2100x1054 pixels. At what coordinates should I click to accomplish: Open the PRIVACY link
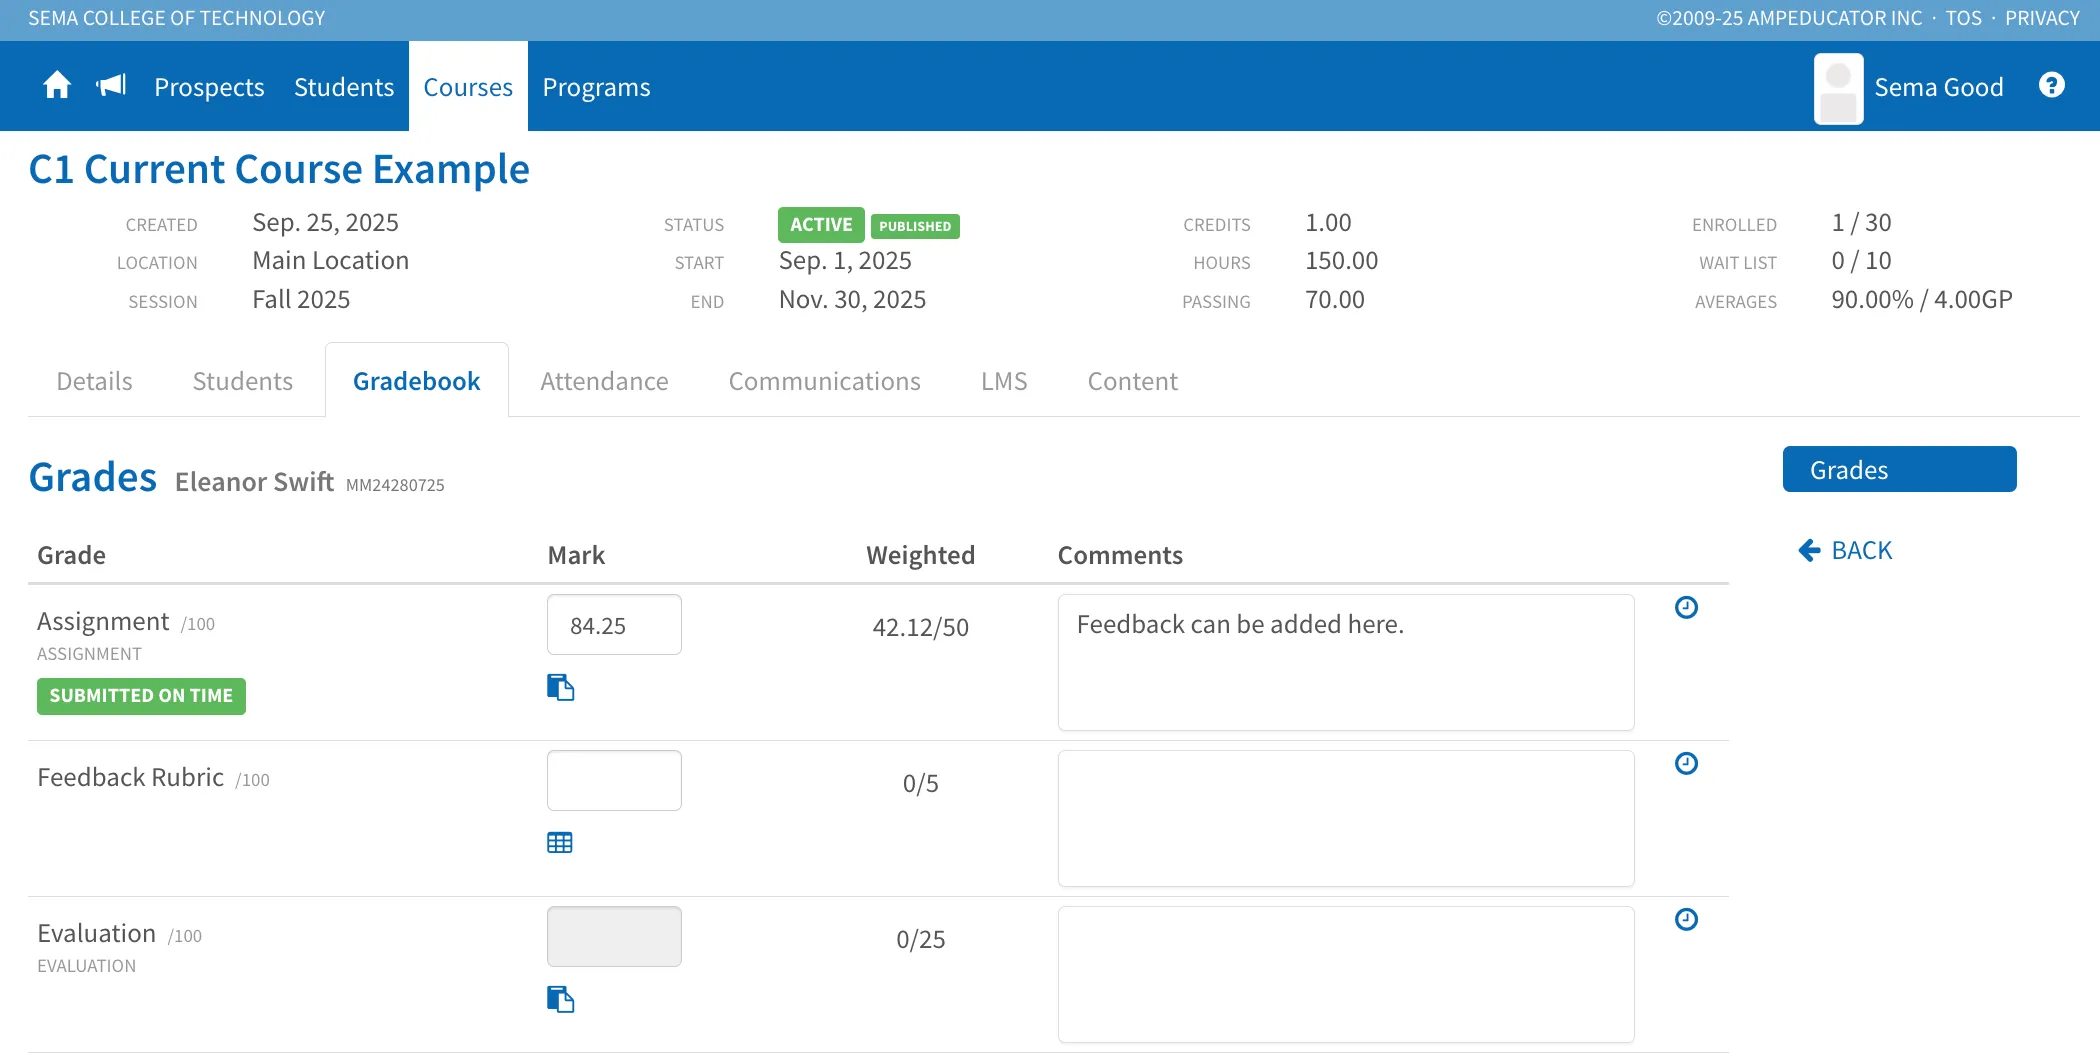[2042, 18]
